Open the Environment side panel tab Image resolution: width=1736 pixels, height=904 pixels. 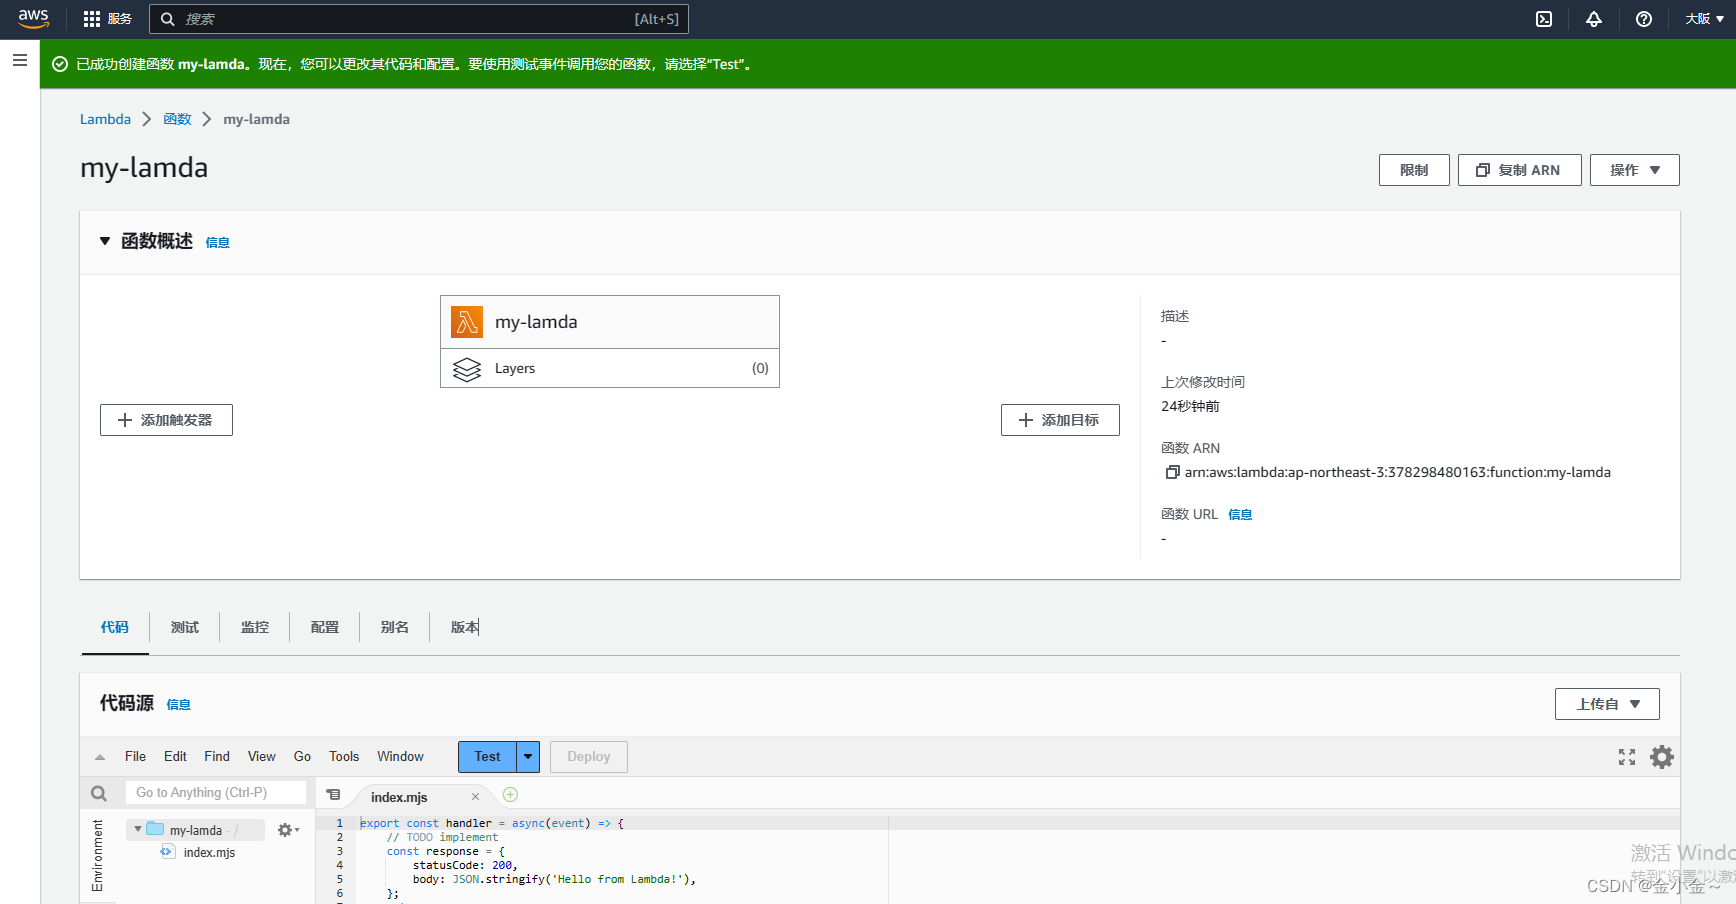pyautogui.click(x=97, y=855)
